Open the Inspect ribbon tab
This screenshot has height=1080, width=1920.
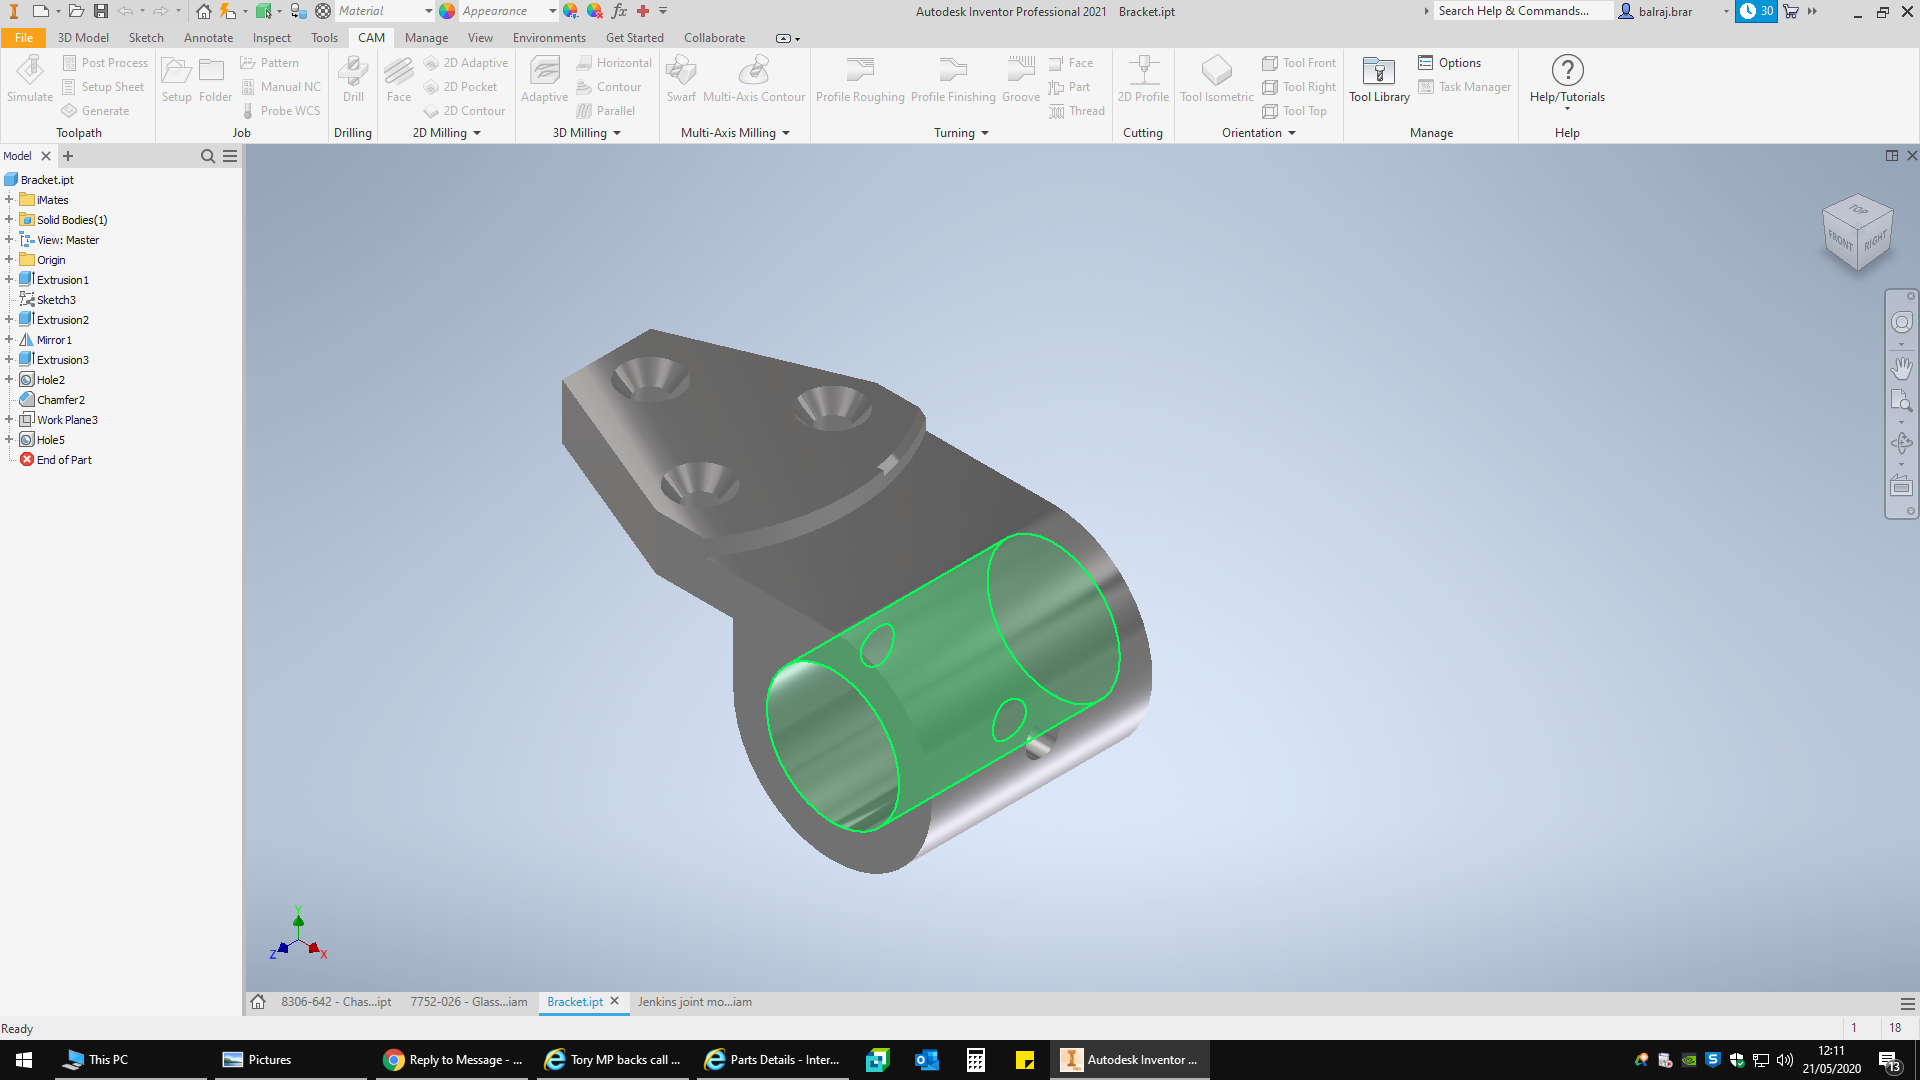point(272,38)
